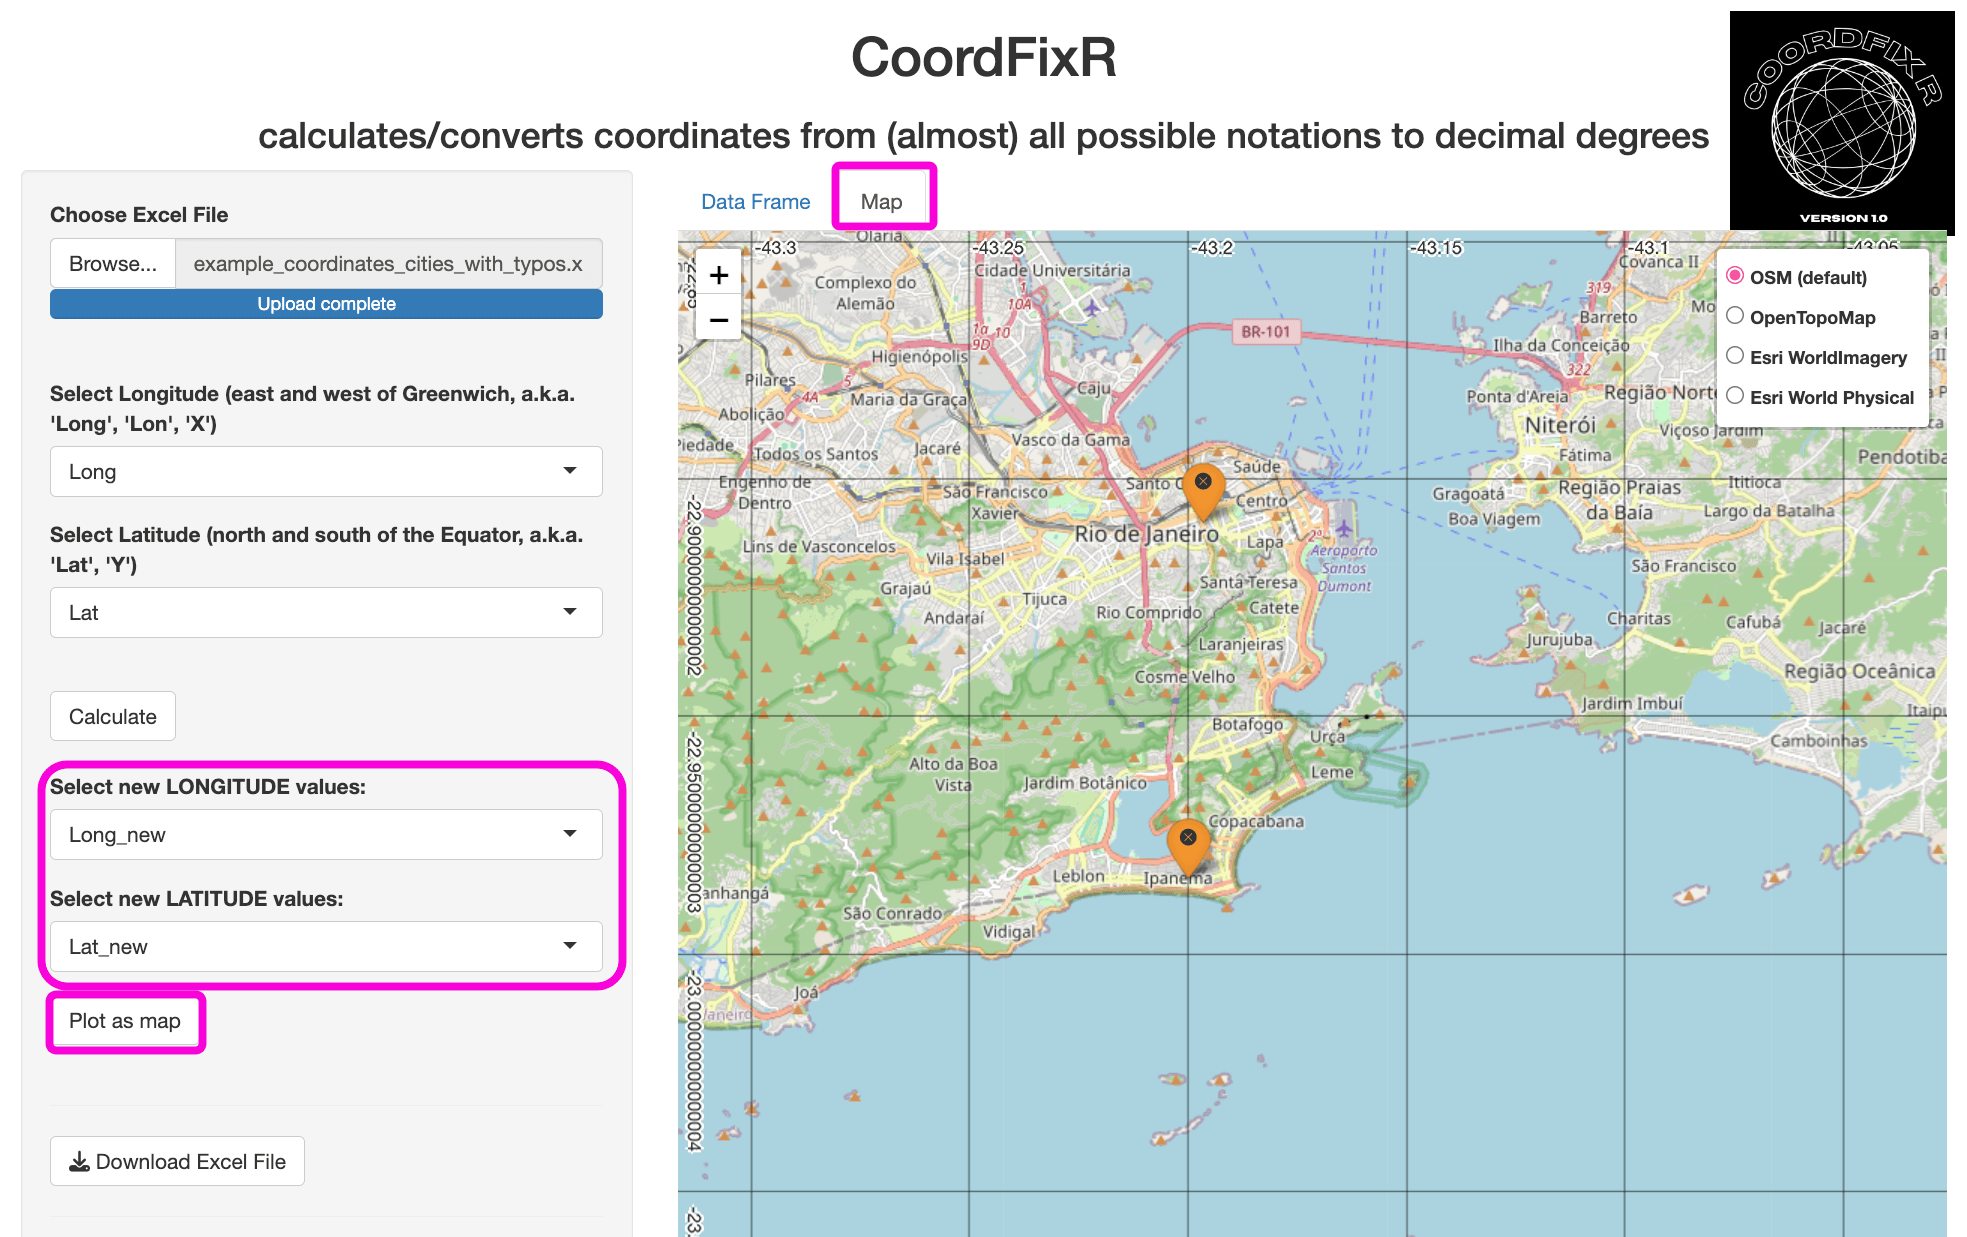Click the Niterói map label
The image size is (1967, 1237).
coord(1560,425)
